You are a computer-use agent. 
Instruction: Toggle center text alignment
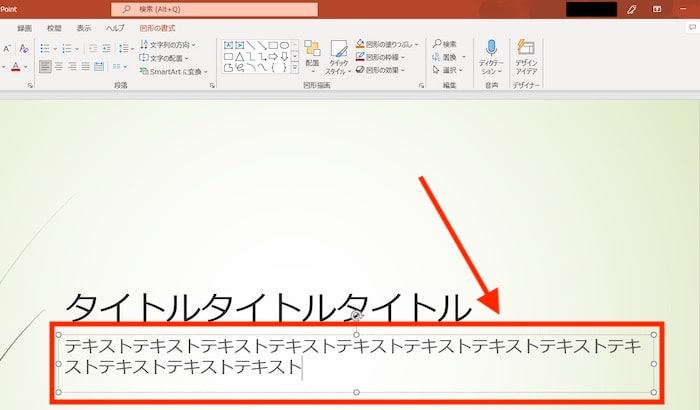click(59, 67)
